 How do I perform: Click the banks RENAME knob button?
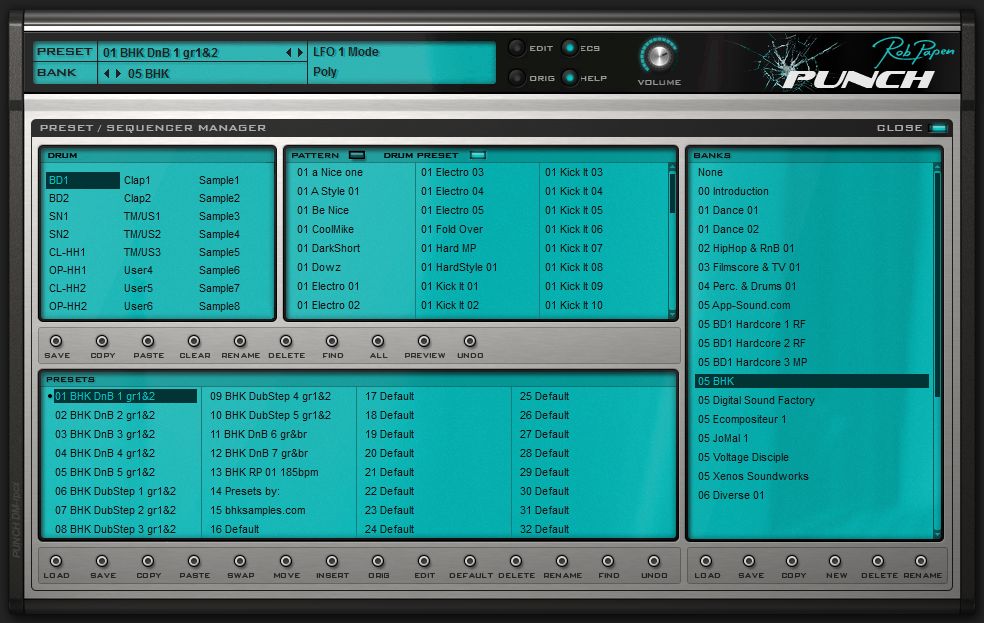[921, 561]
